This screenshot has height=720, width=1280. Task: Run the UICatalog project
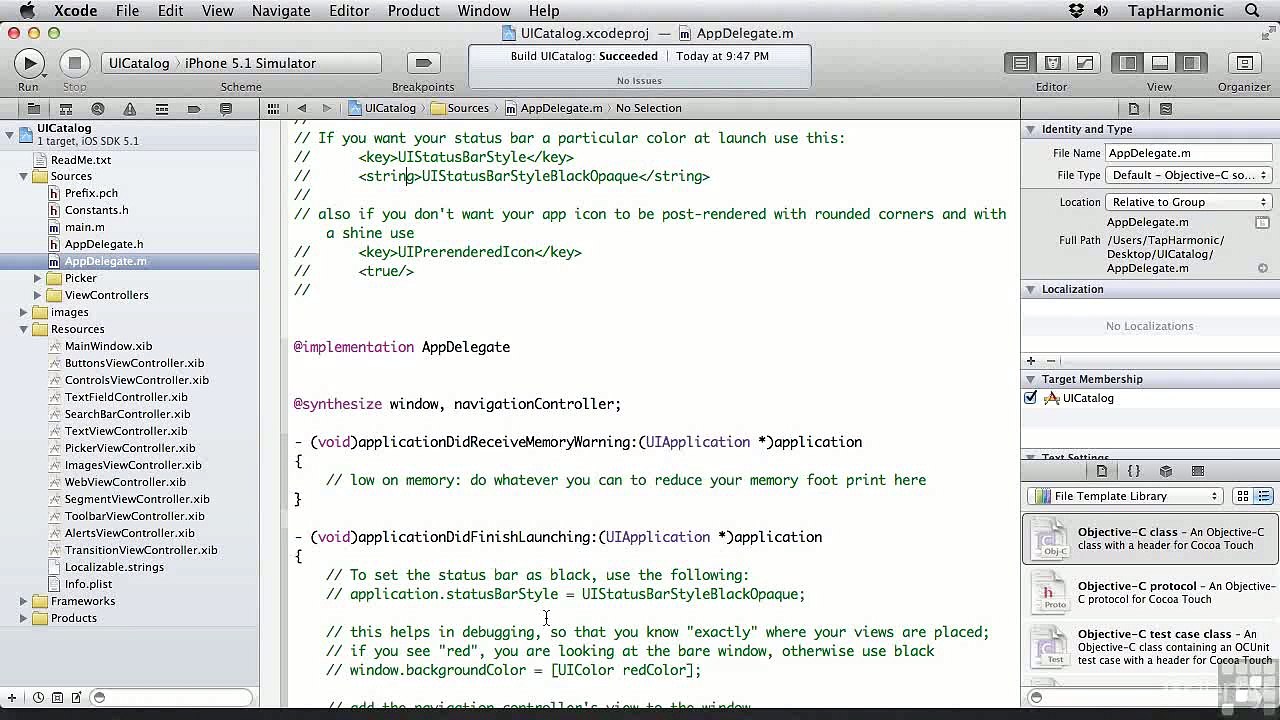29,63
